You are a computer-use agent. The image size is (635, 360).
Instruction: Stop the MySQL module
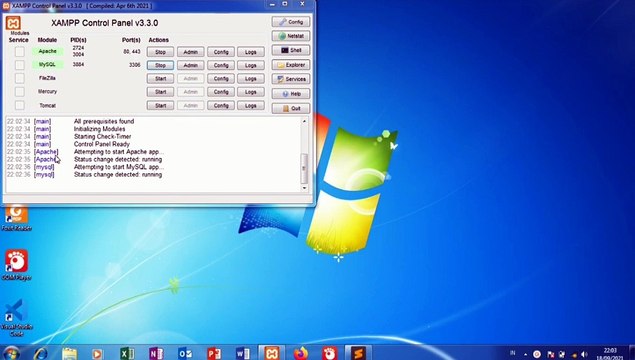pos(160,65)
